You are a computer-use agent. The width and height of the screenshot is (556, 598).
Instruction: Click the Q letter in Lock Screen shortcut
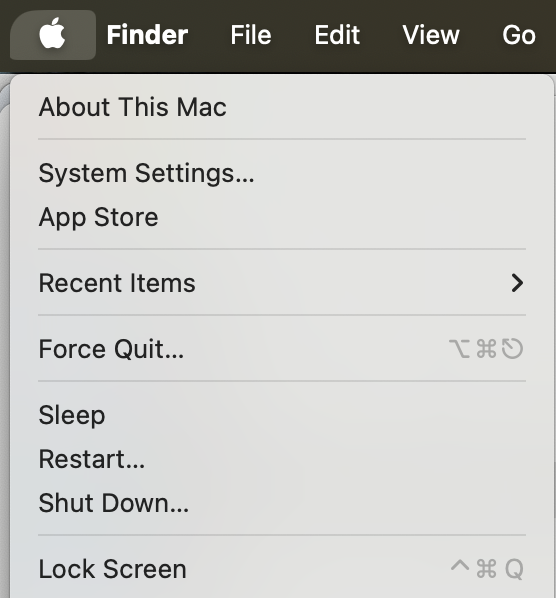coord(514,569)
